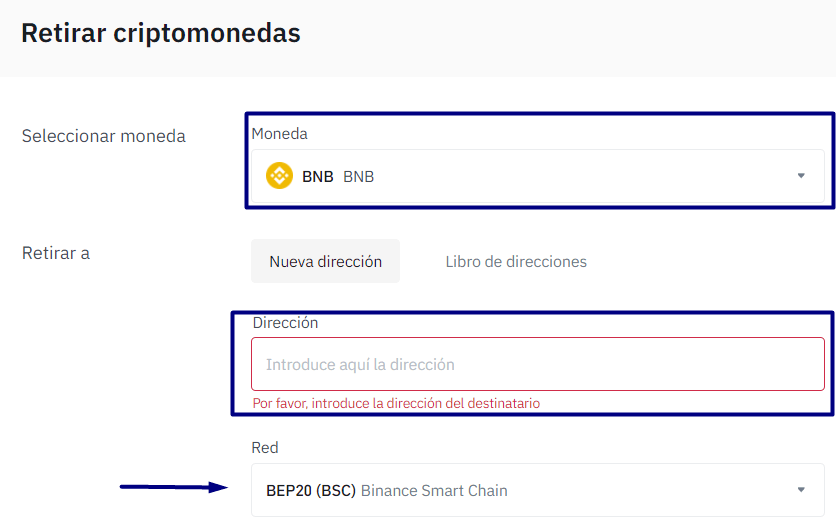Click the Retirar a label
This screenshot has height=527, width=836.
click(x=56, y=253)
